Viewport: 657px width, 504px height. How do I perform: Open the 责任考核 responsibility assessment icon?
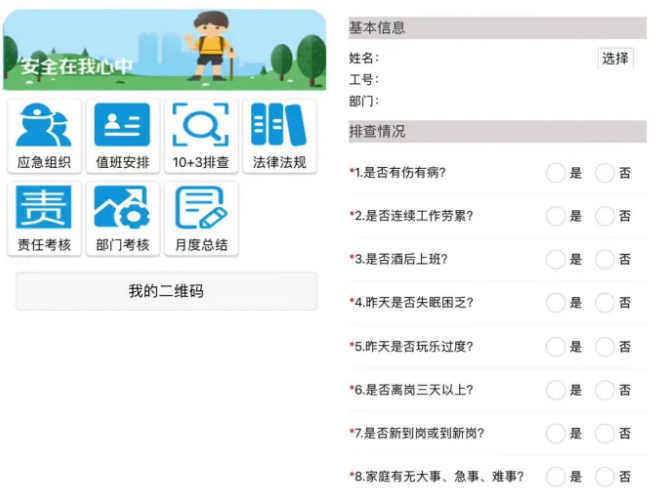44,218
